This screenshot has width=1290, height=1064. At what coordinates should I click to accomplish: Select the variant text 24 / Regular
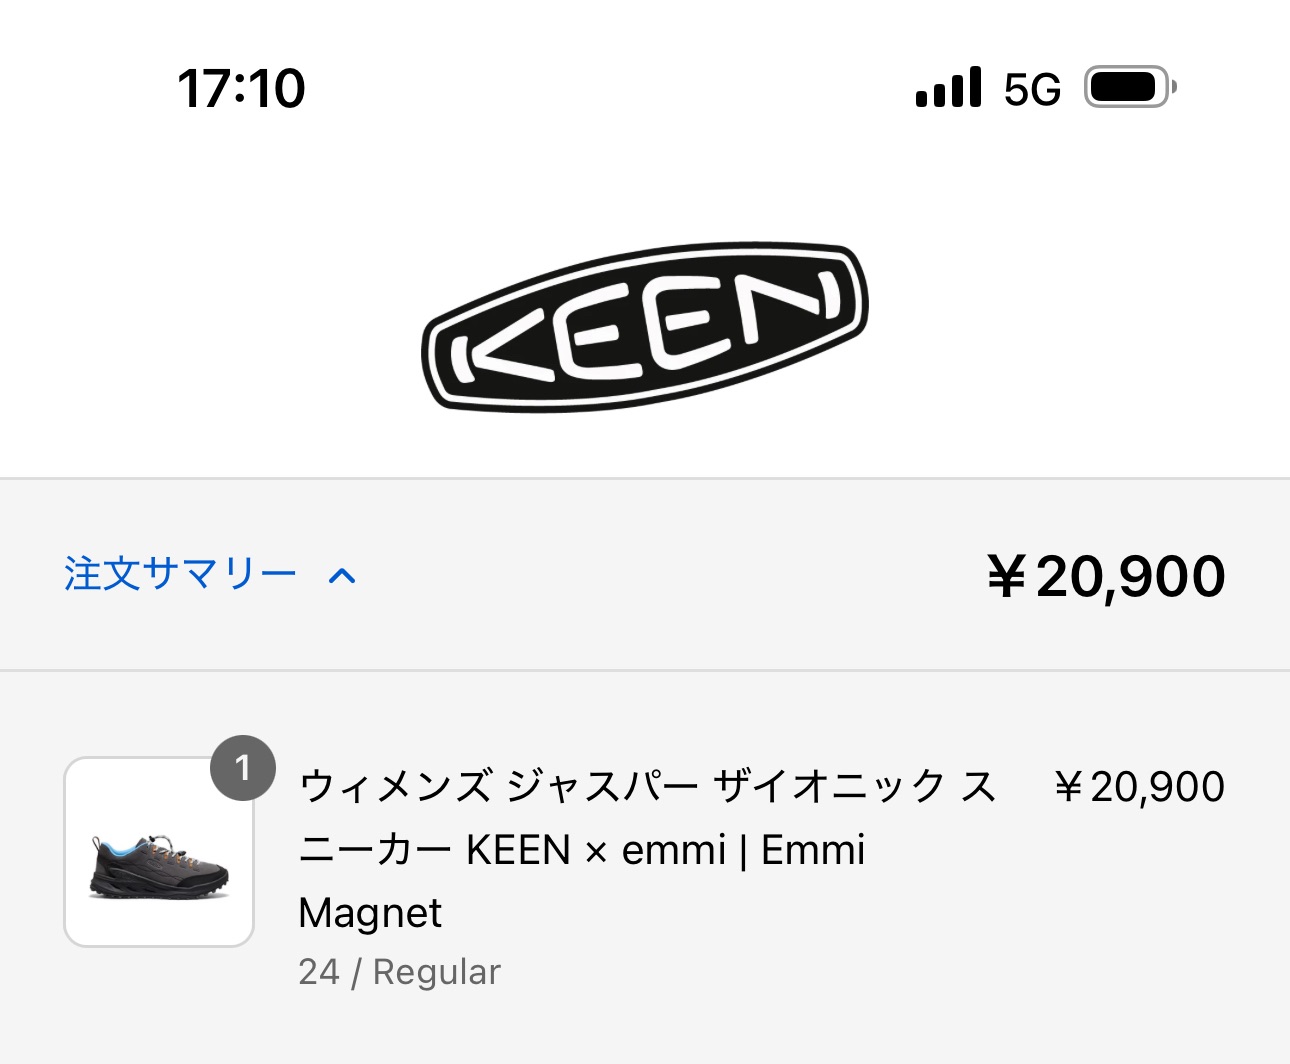tap(400, 970)
